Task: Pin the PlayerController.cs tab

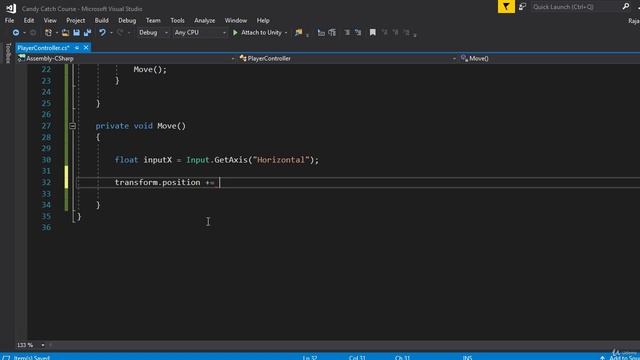Action: [x=77, y=48]
